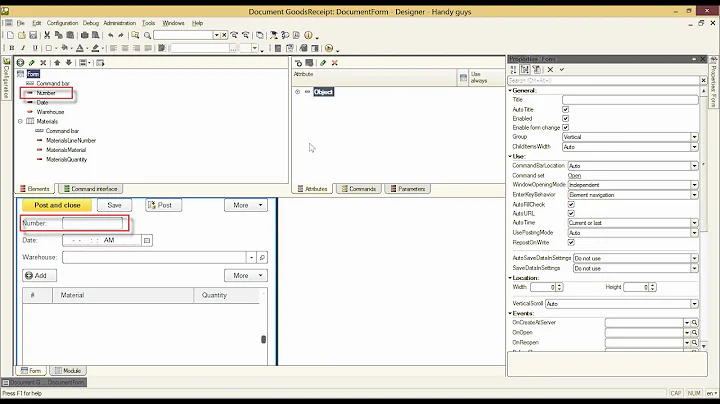The height and width of the screenshot is (404, 720).
Task: Click the Post and close button
Action: (x=57, y=205)
